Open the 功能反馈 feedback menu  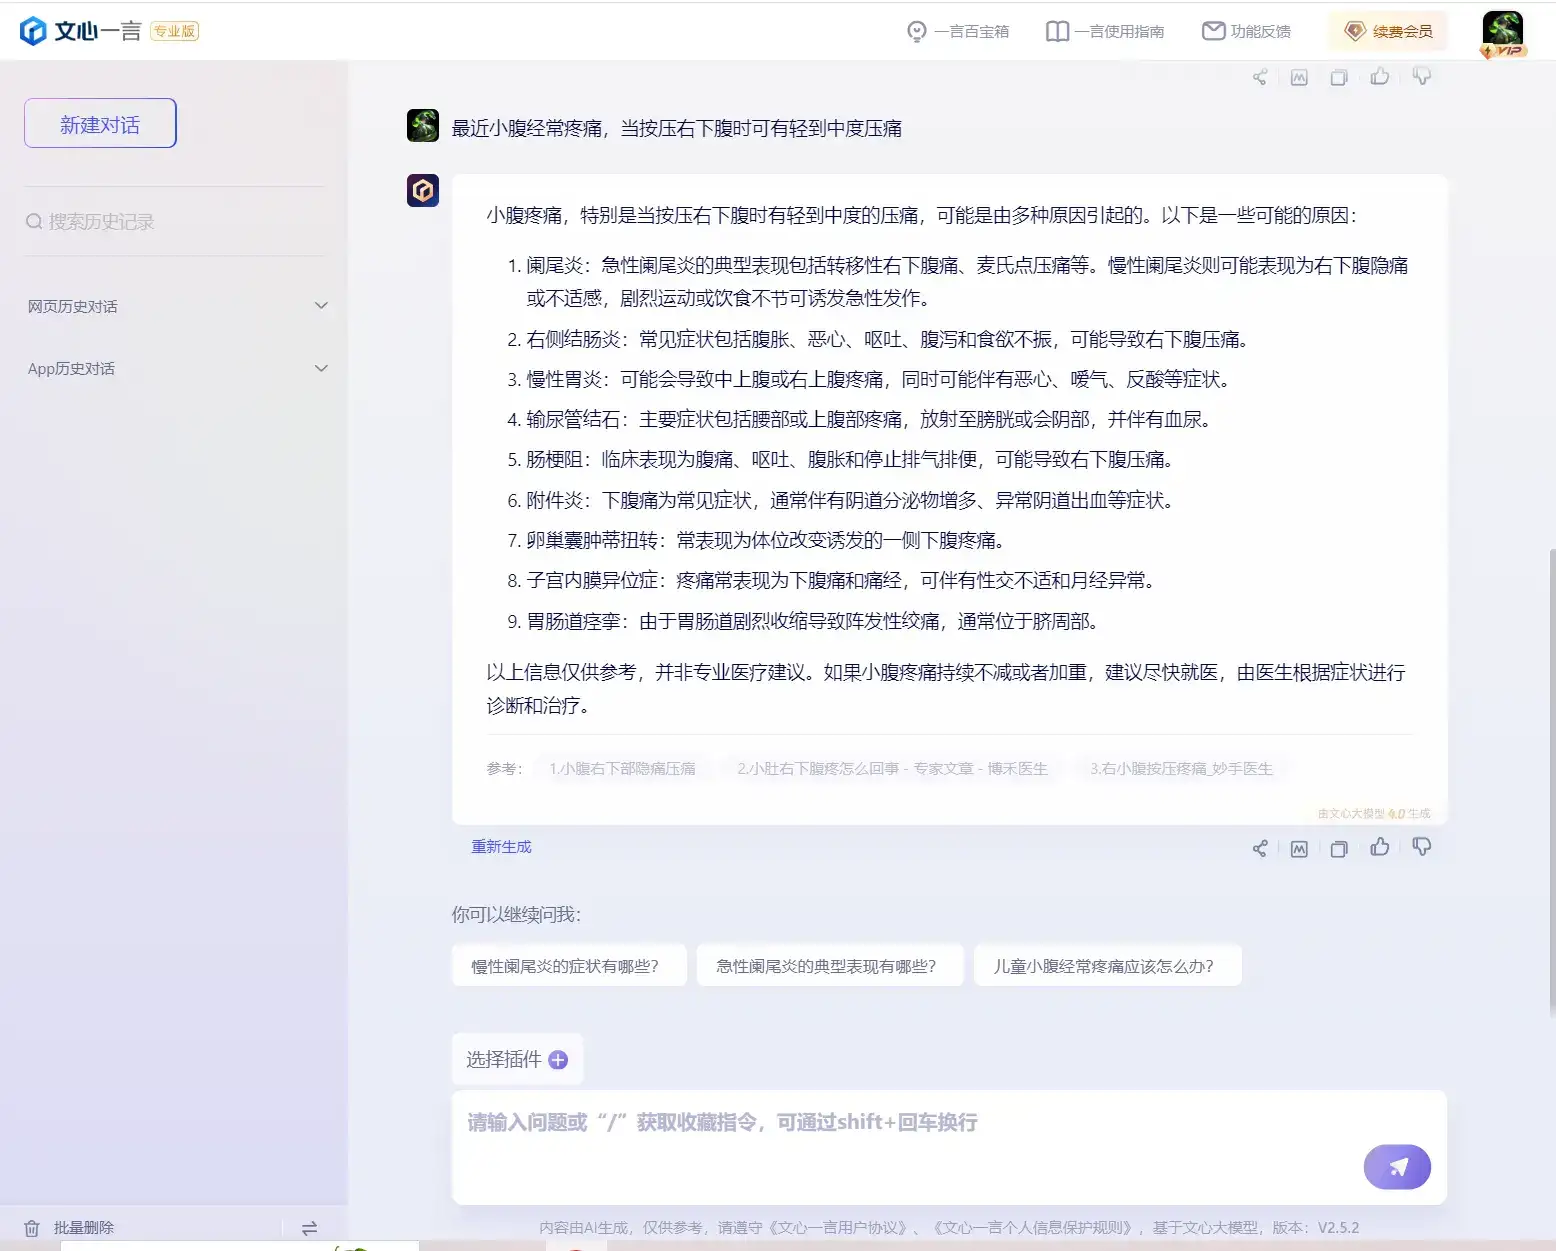pos(1247,31)
